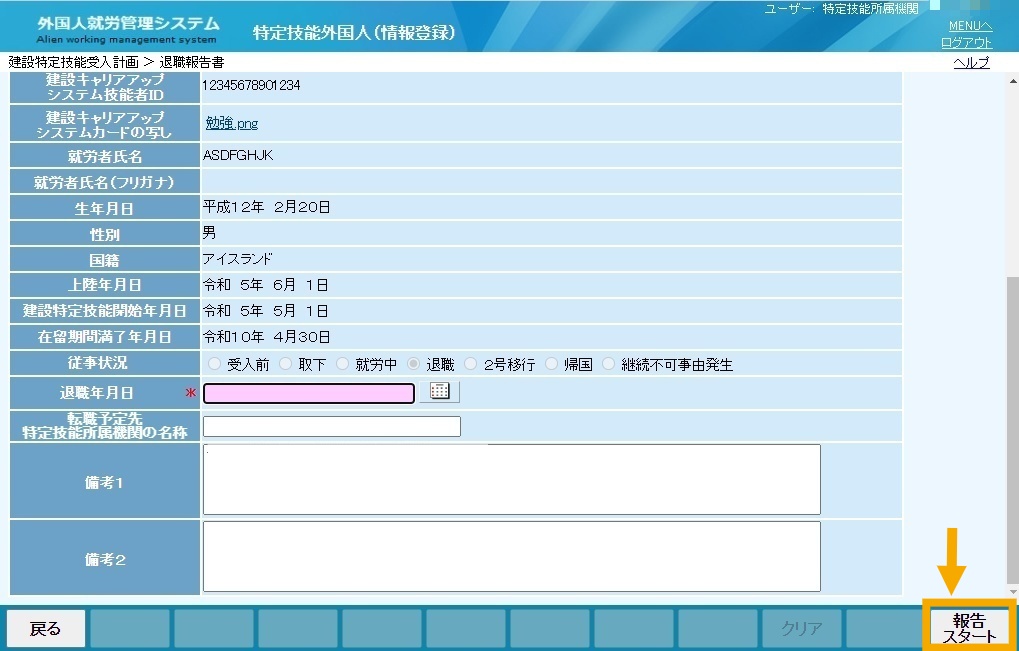This screenshot has width=1019, height=651.
Task: Select the 受入前 radio button
Action: [x=214, y=364]
